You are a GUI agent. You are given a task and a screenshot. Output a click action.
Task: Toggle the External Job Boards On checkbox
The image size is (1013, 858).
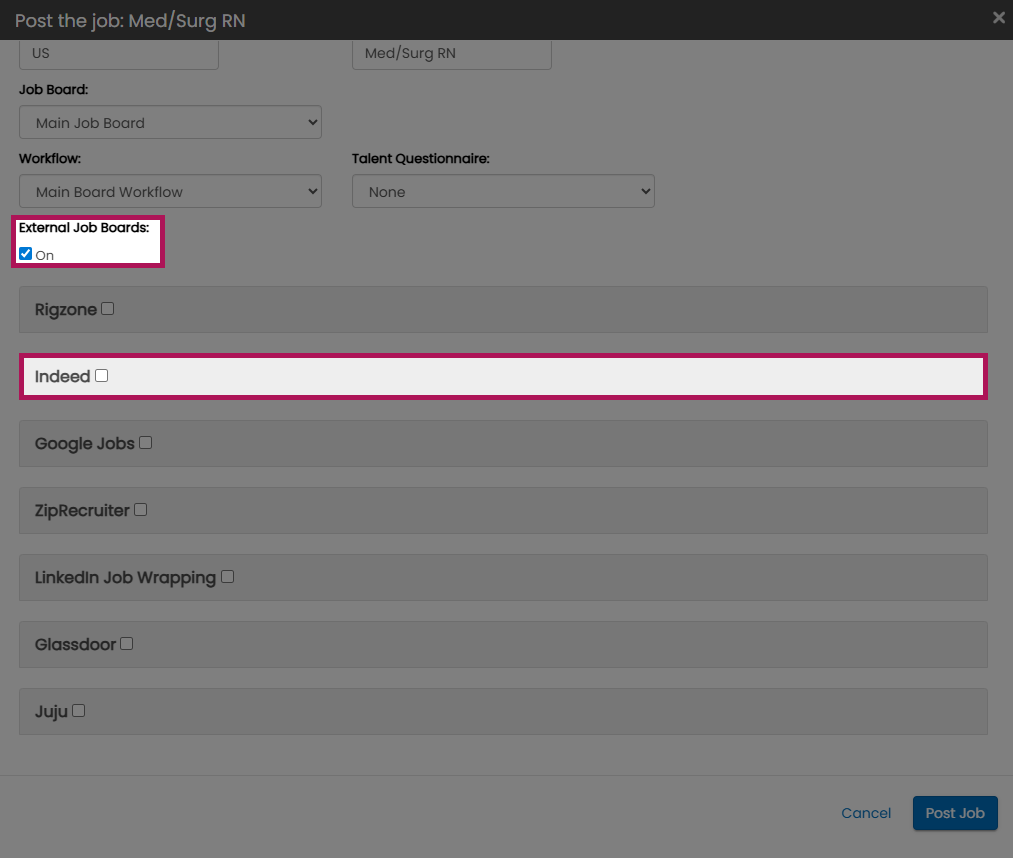[x=26, y=253]
